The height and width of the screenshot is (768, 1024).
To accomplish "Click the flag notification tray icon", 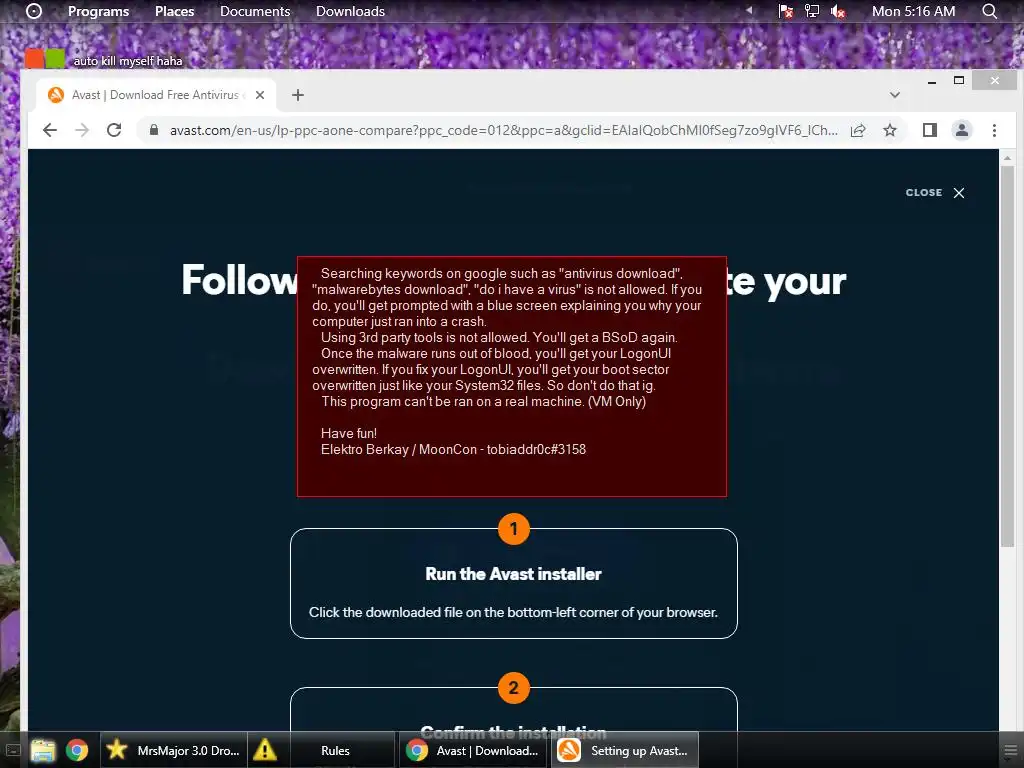I will point(786,11).
